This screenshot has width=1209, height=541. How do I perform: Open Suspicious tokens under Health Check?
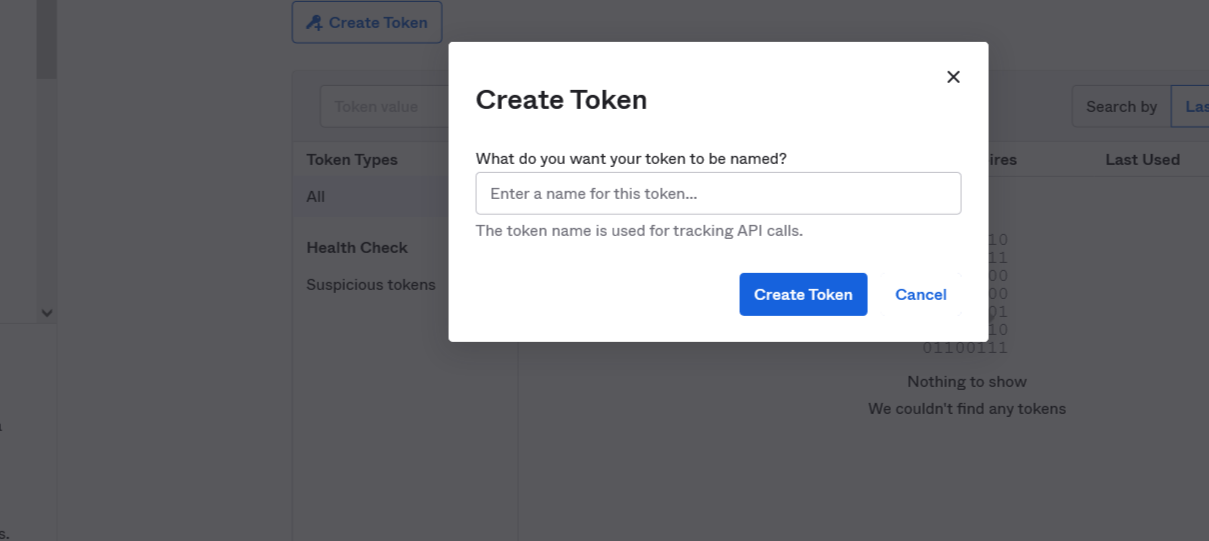tap(371, 284)
